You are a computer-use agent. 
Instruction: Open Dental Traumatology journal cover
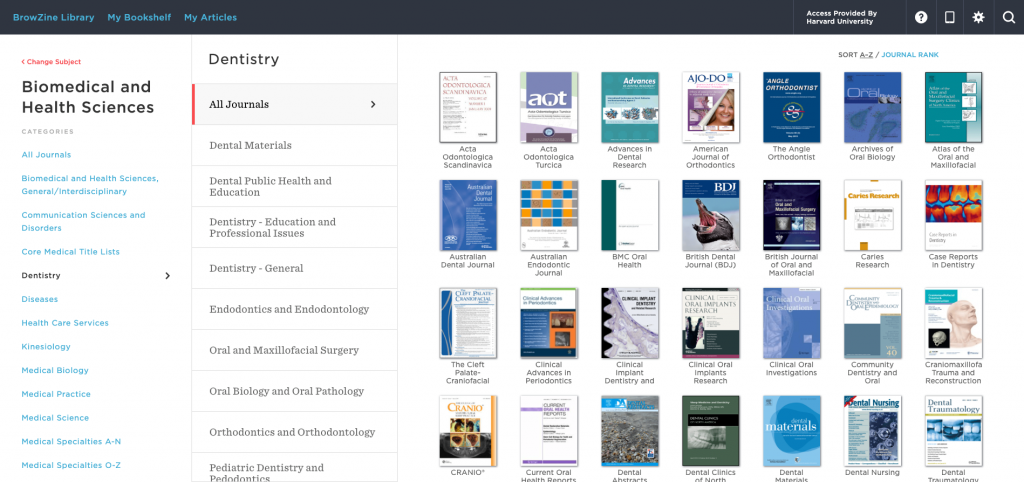click(954, 431)
